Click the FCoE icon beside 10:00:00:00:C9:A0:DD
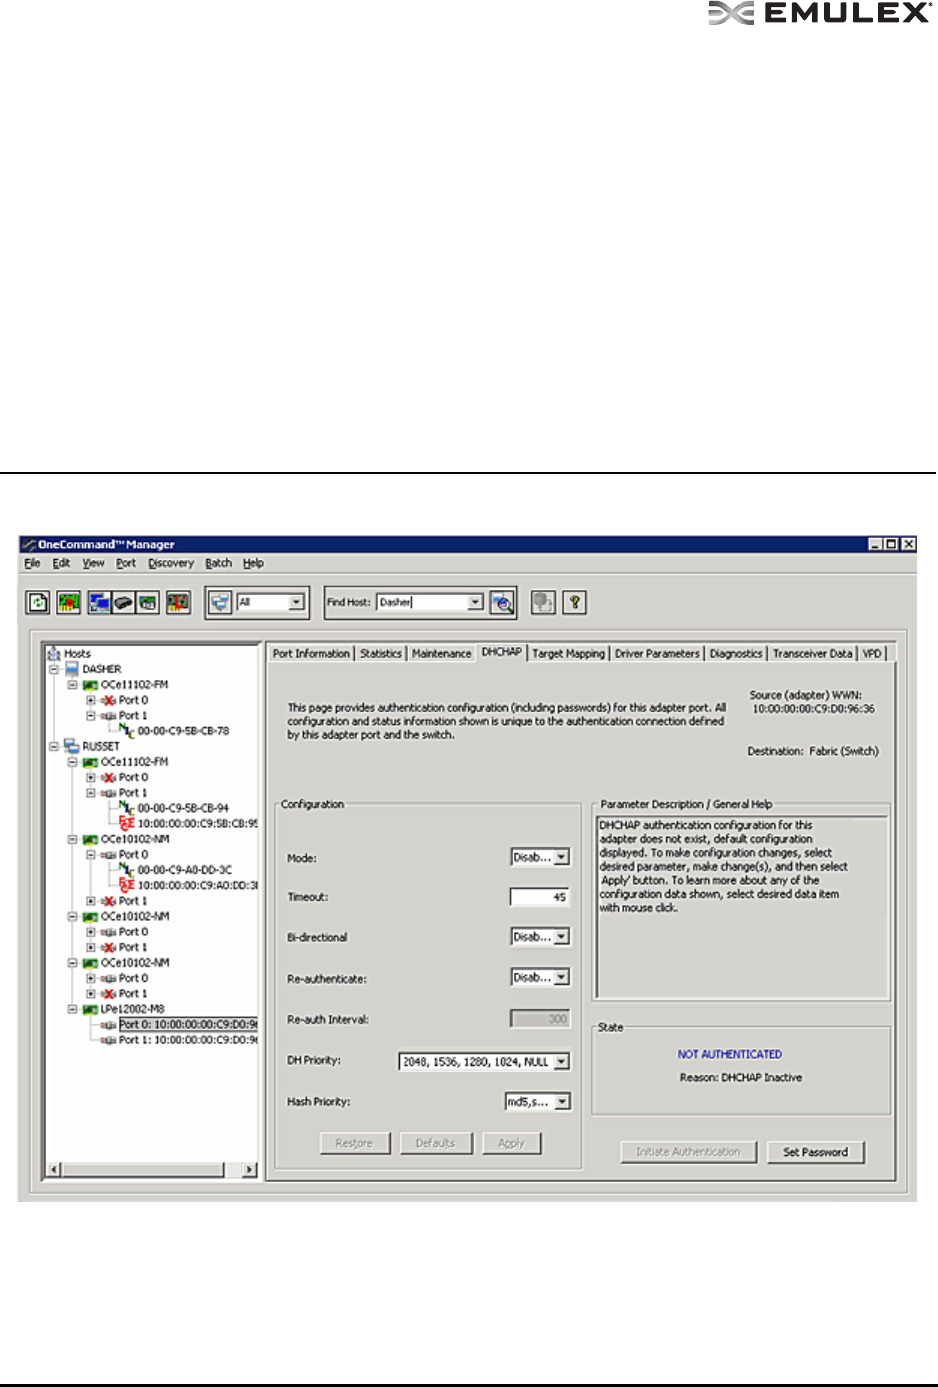The image size is (938, 1387). point(127,885)
